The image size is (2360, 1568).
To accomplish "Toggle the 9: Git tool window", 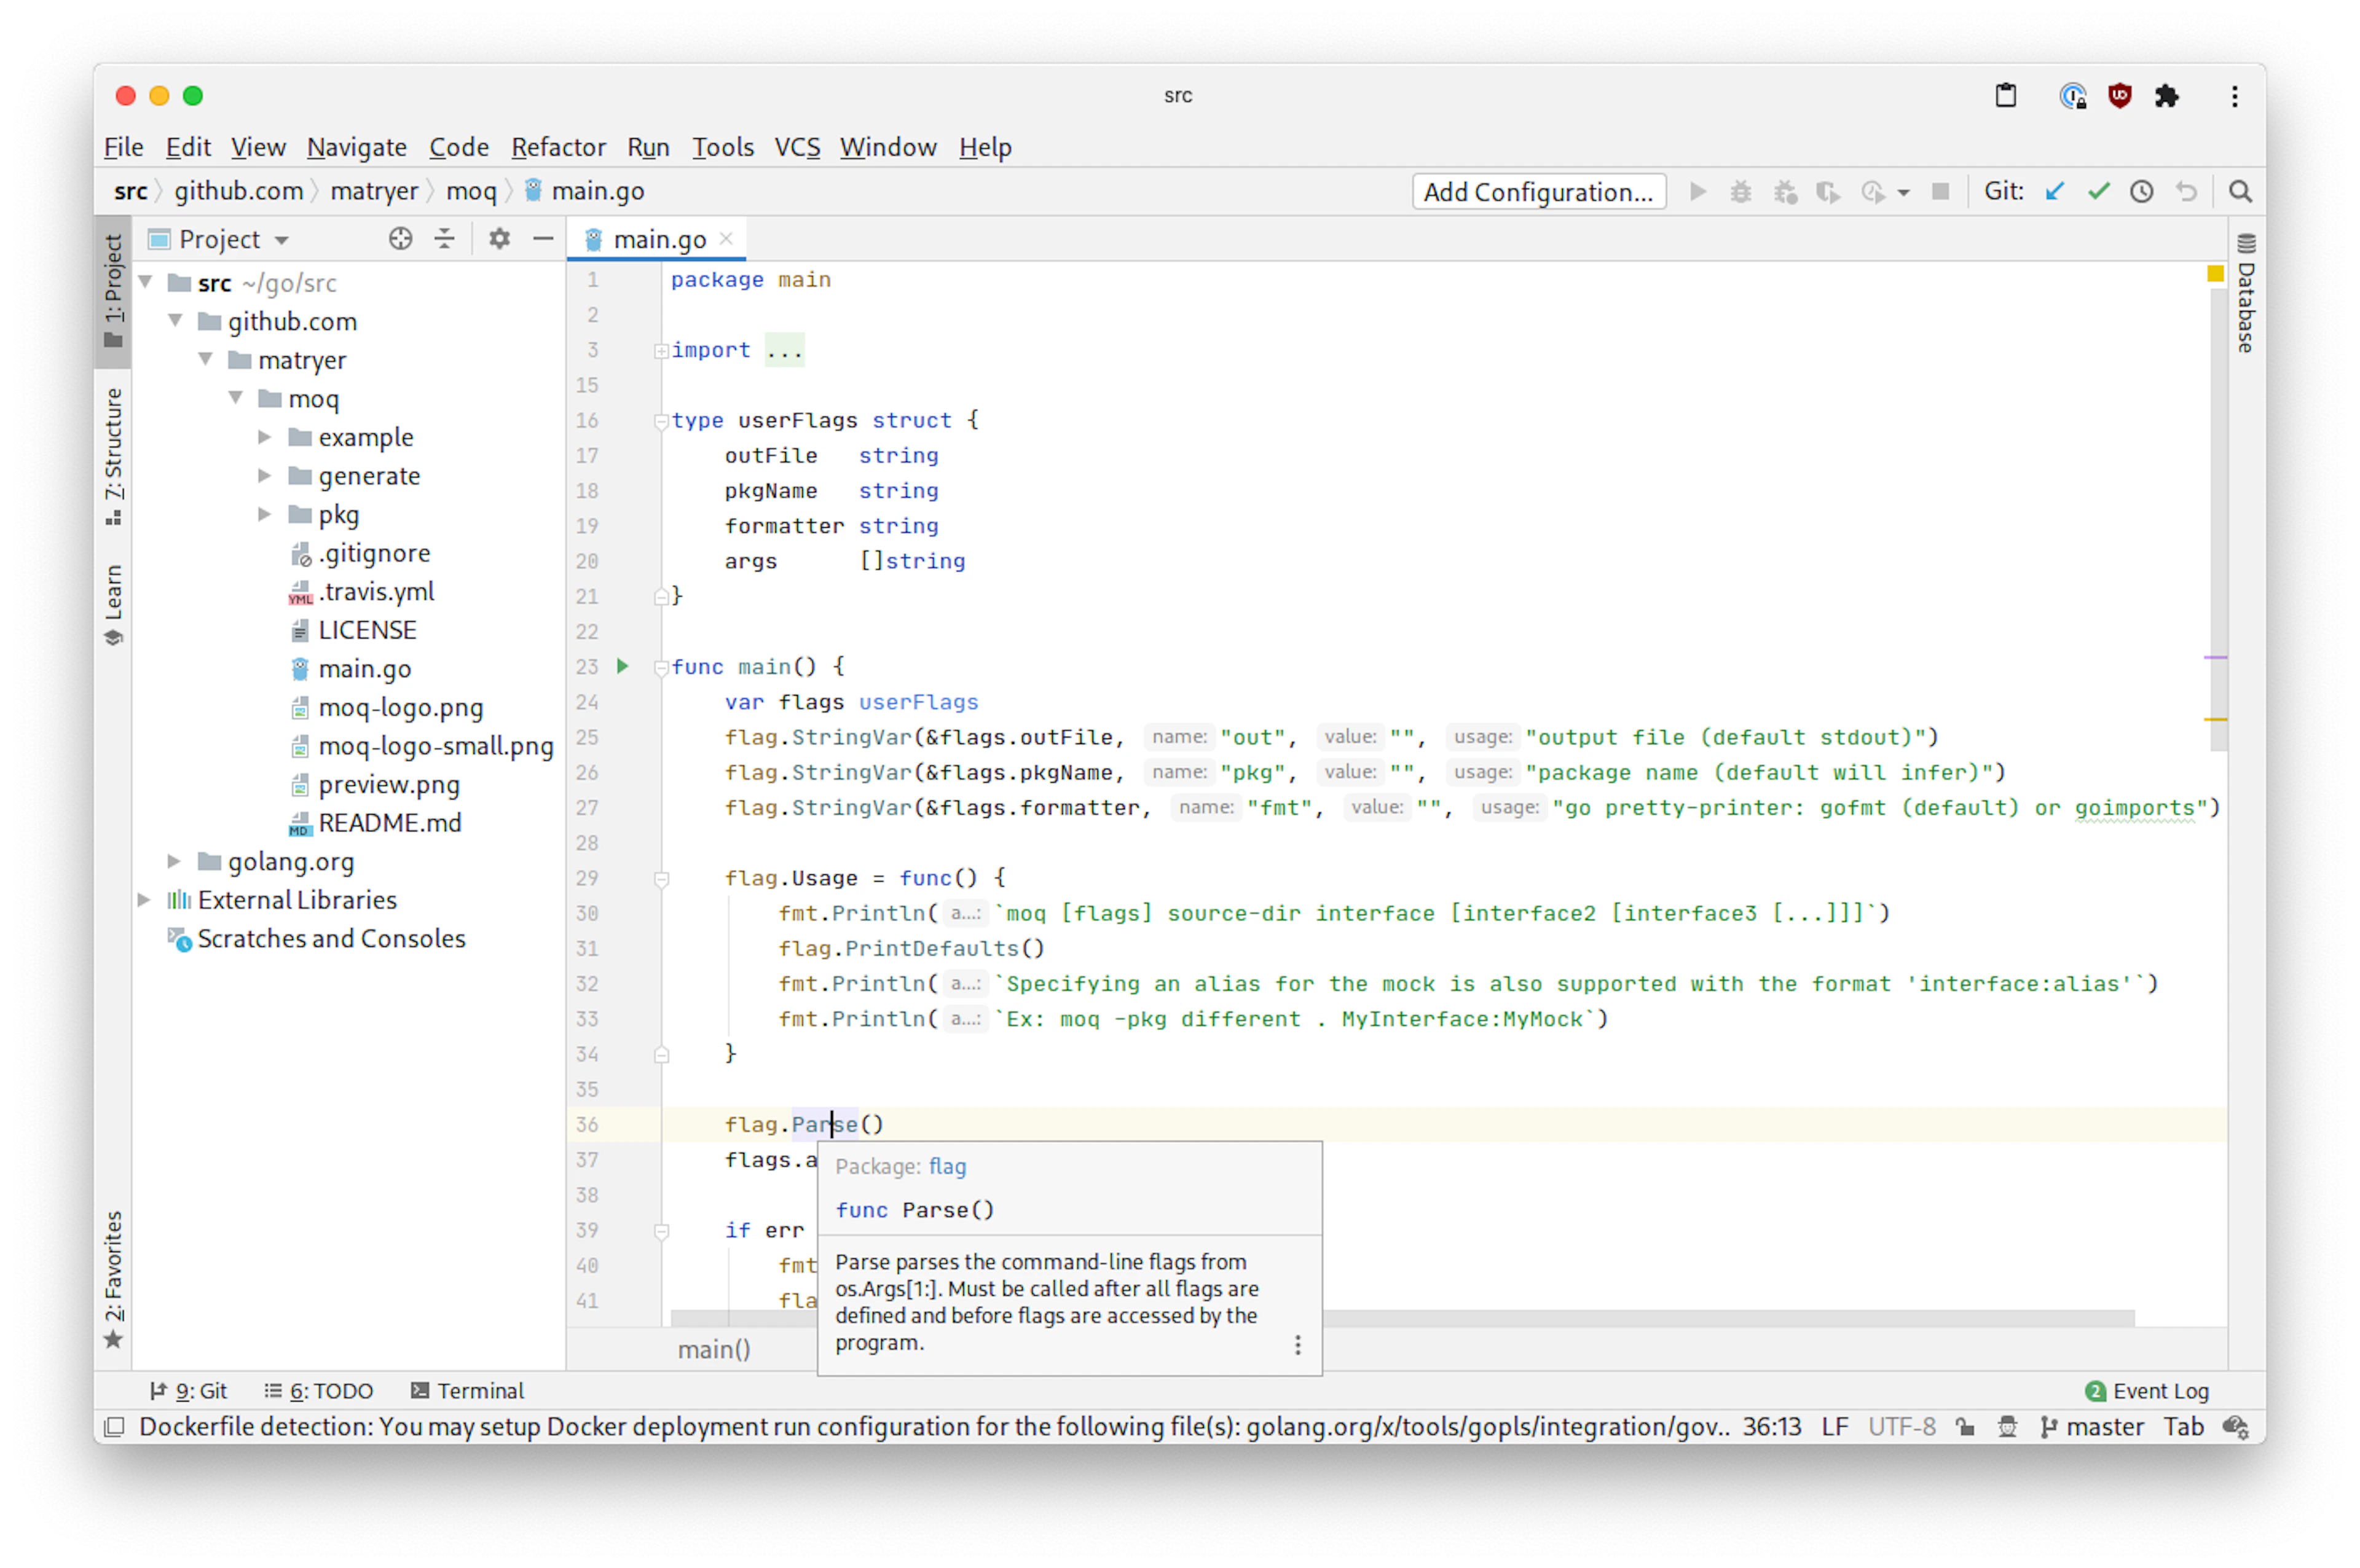I will 188,1391.
